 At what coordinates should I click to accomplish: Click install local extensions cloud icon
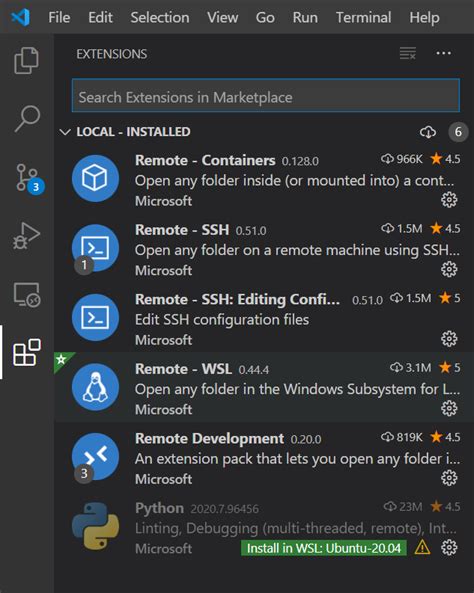tap(428, 132)
